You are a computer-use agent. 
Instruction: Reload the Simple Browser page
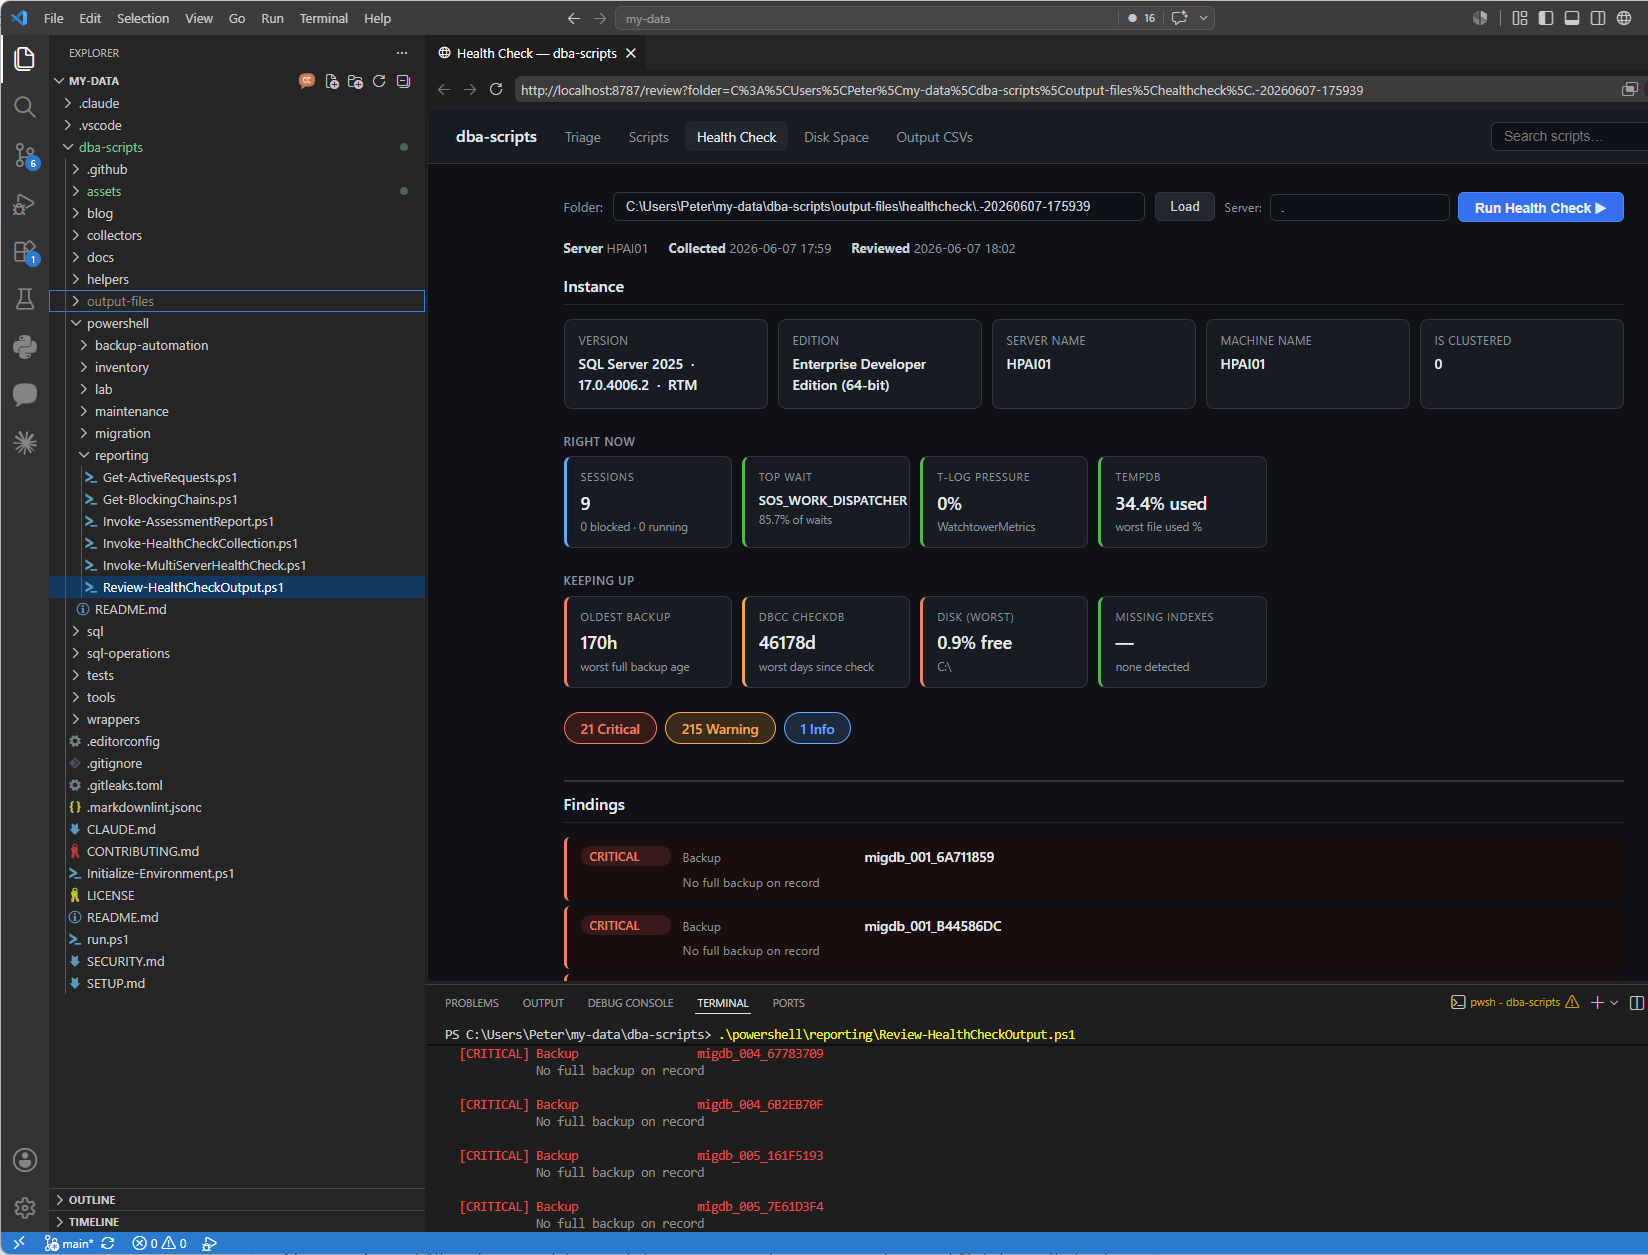coord(496,89)
